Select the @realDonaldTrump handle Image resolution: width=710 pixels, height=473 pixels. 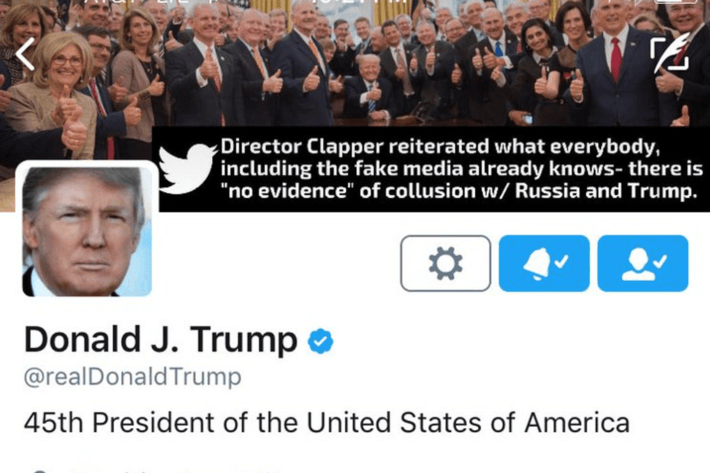[x=132, y=377]
